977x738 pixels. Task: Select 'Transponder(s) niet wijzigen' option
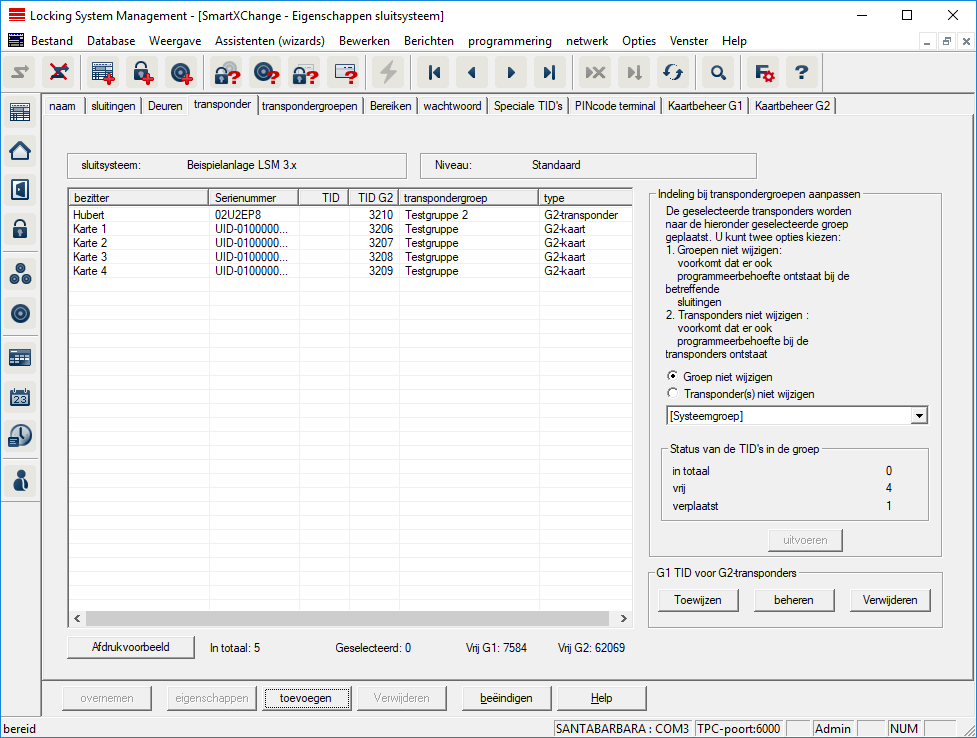pyautogui.click(x=673, y=394)
